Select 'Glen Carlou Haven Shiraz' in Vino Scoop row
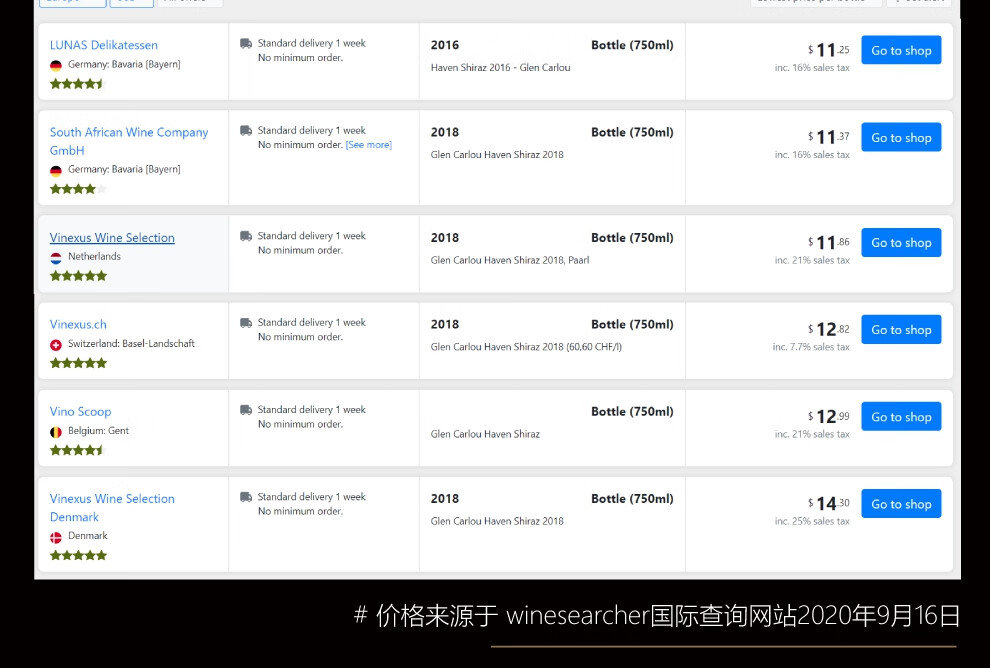Image resolution: width=990 pixels, height=668 pixels. [485, 434]
